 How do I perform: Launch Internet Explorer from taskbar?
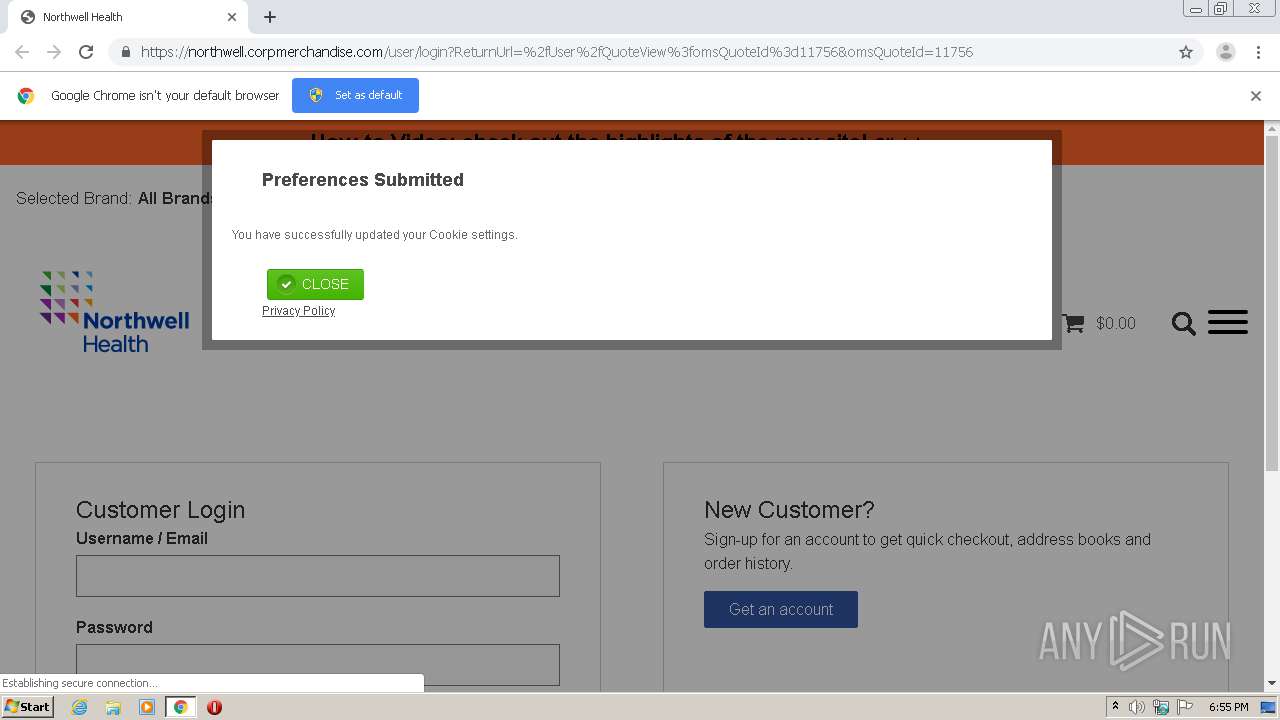click(80, 707)
